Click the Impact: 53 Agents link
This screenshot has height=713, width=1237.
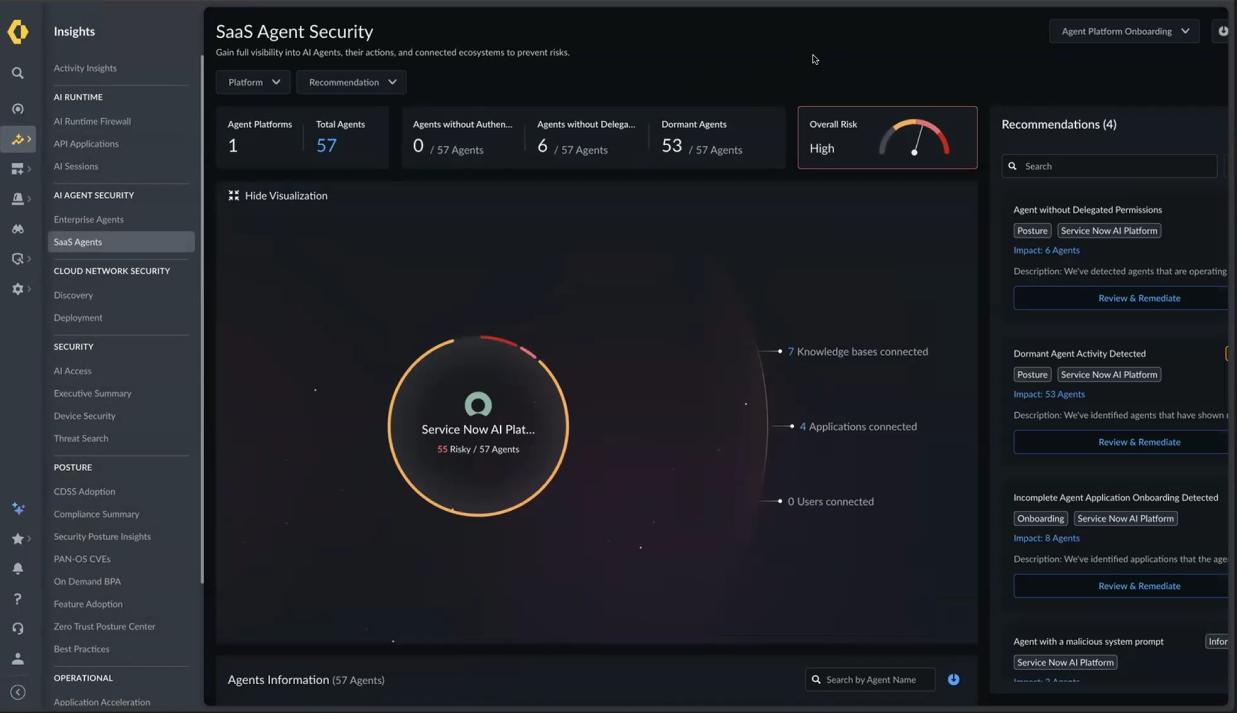coord(1049,394)
